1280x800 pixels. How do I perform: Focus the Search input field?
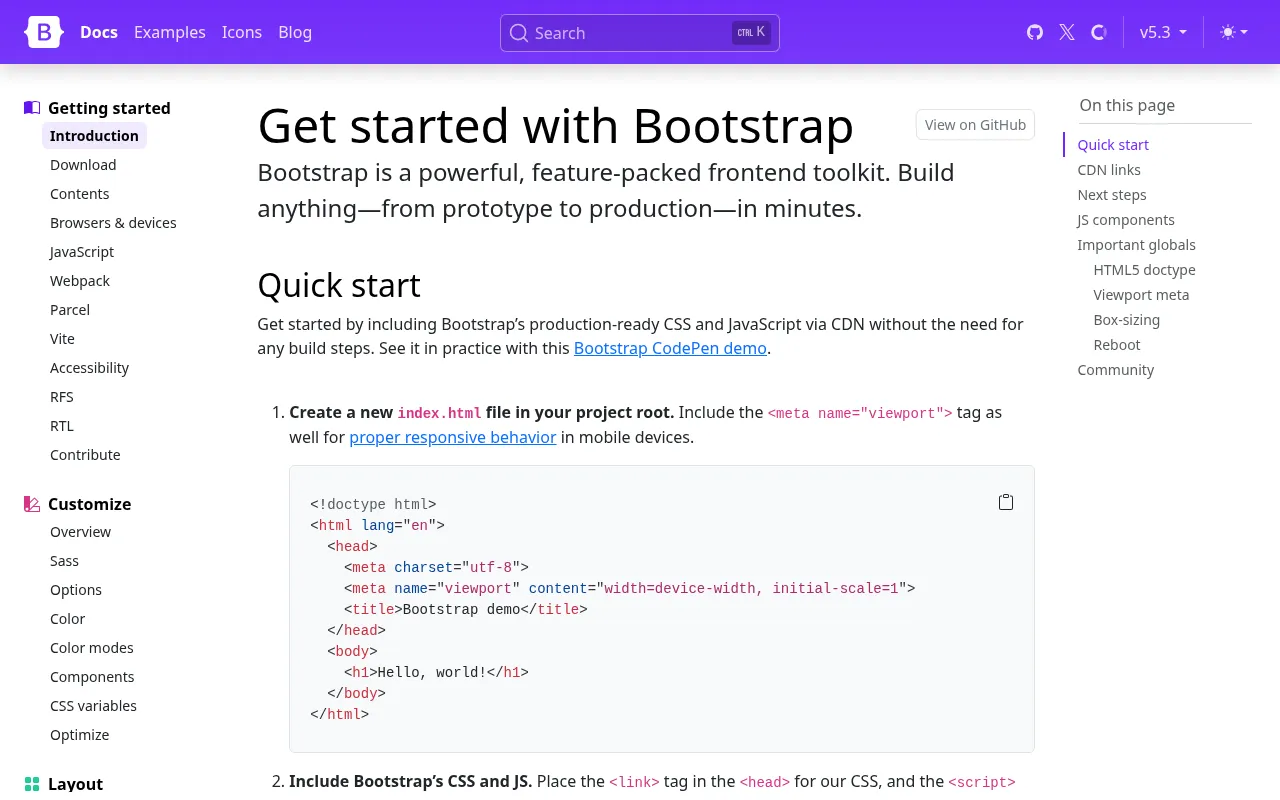coord(640,33)
